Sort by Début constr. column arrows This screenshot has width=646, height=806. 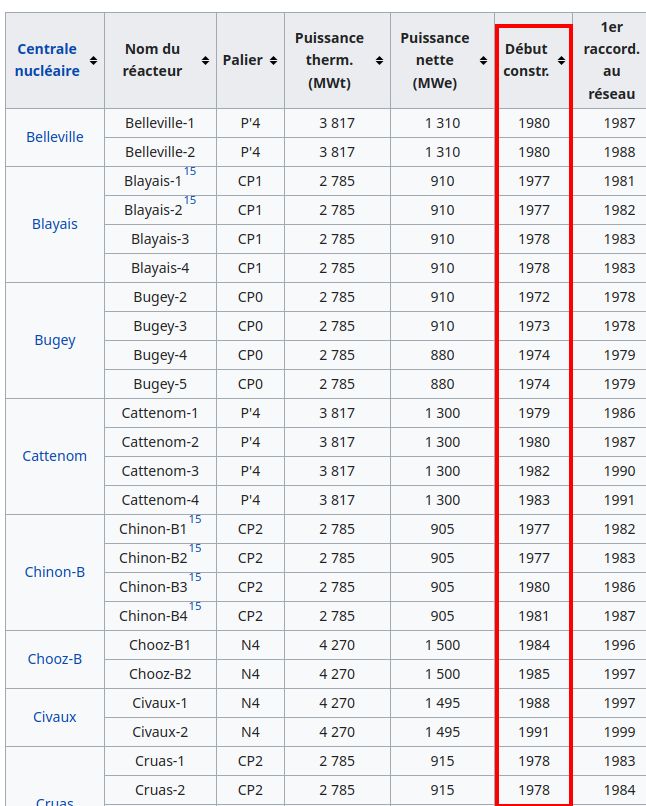tap(561, 61)
